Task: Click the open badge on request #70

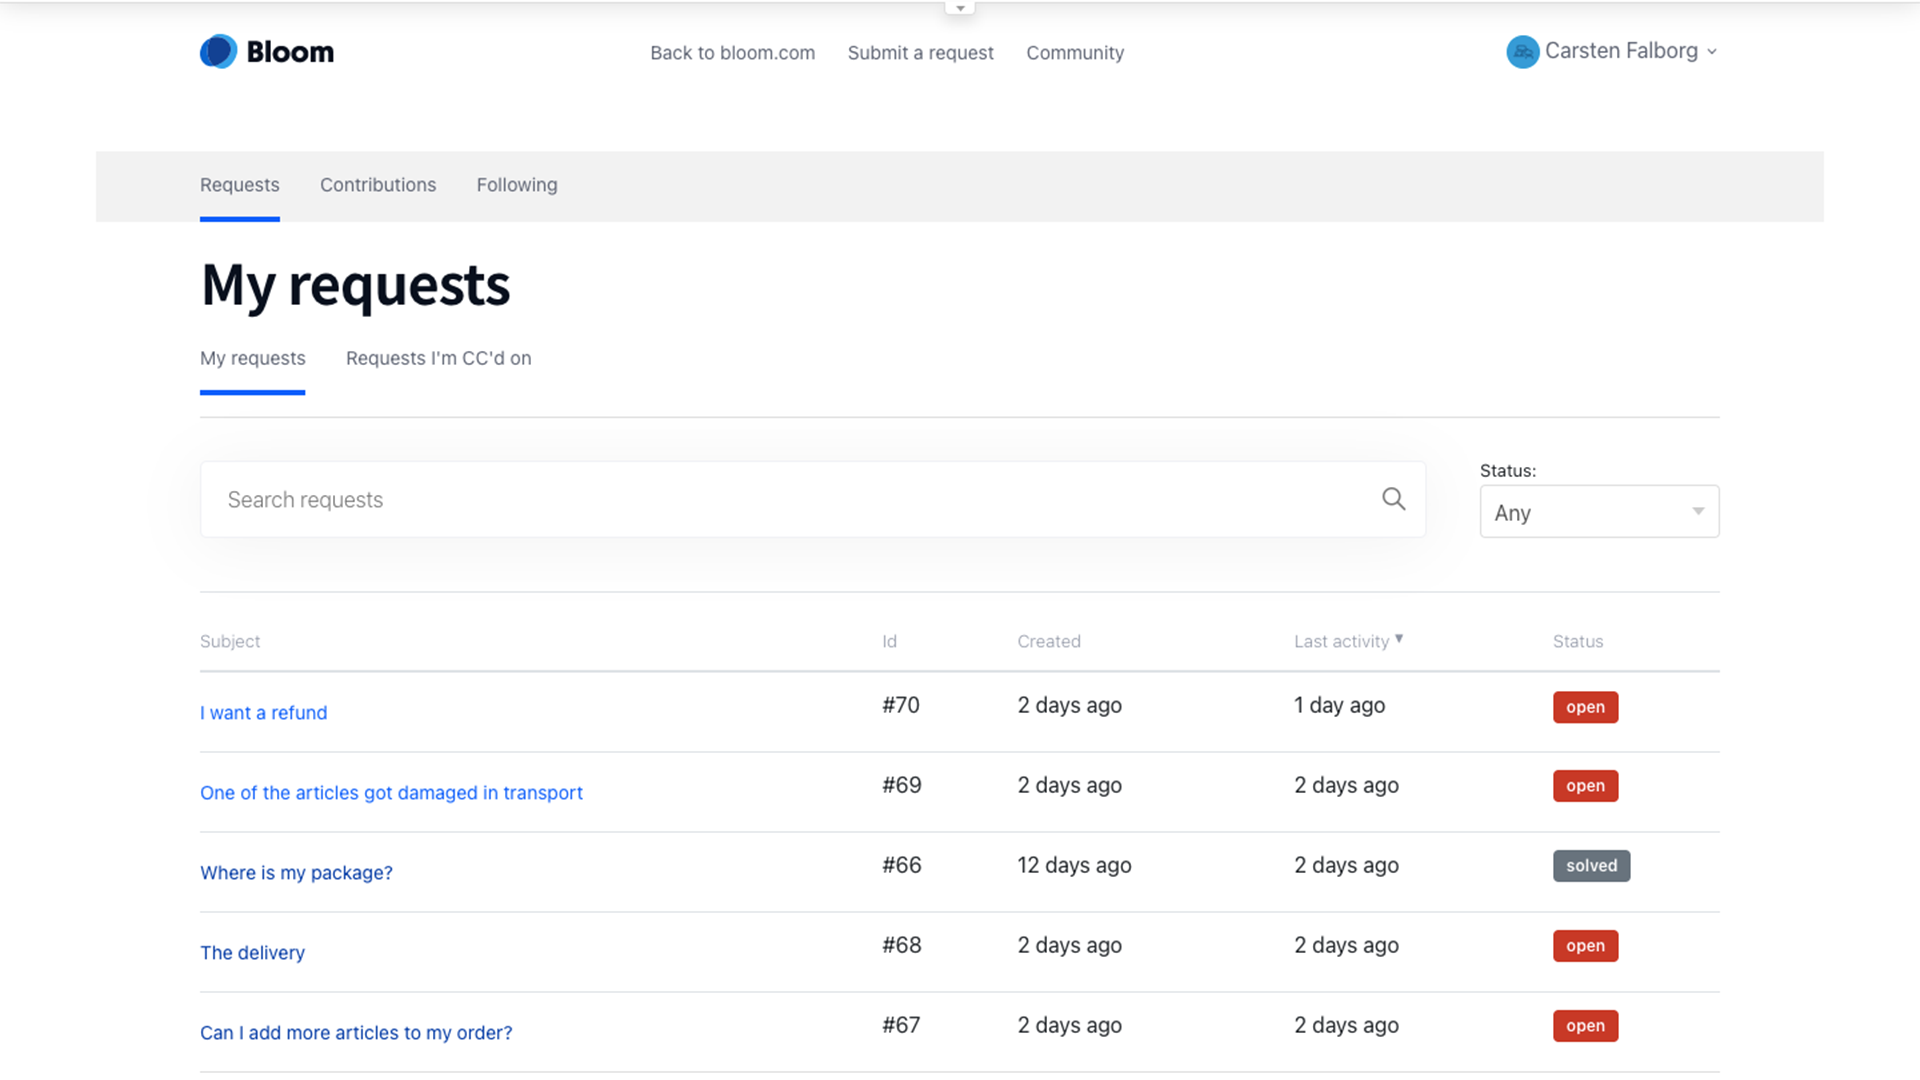Action: coord(1585,707)
